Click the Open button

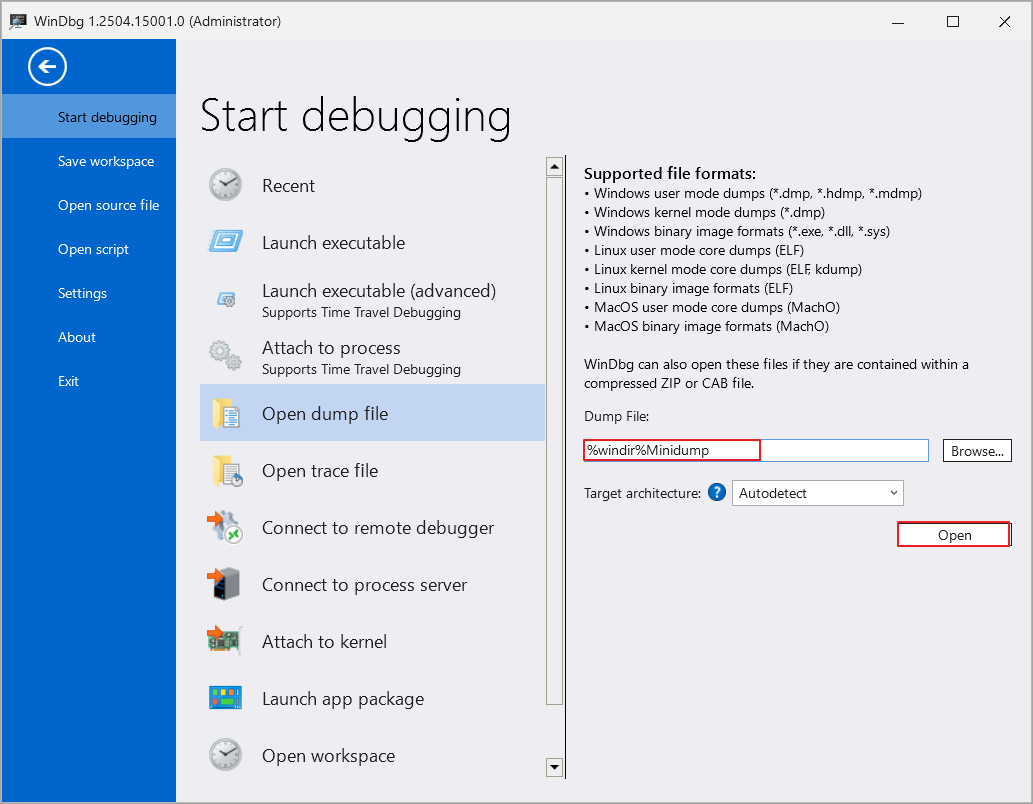coord(954,535)
